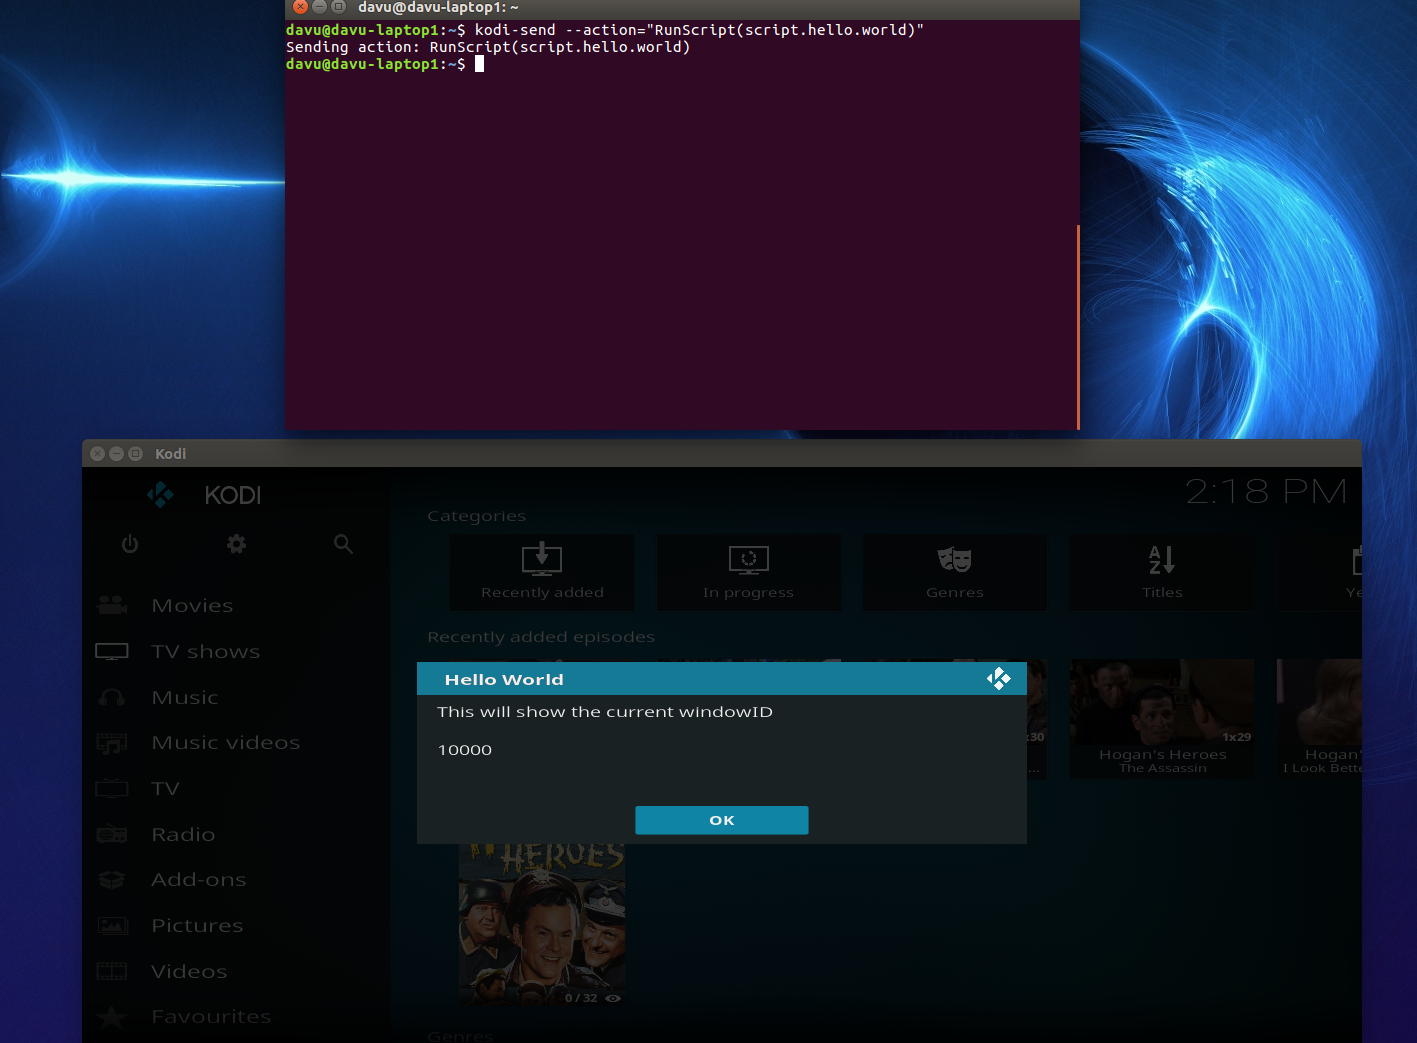Click the Music videos icon
The height and width of the screenshot is (1043, 1417).
[112, 743]
